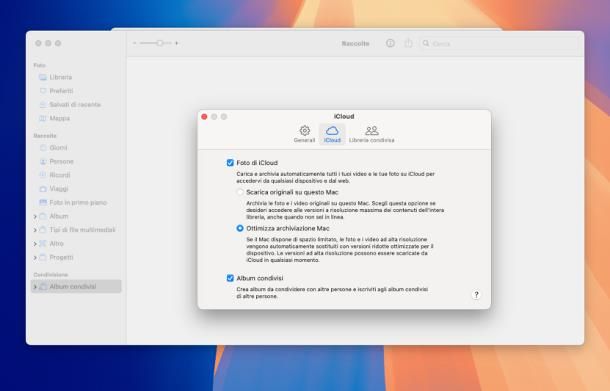Click the Preferiti heart icon
This screenshot has height=391, width=610.
pos(43,91)
